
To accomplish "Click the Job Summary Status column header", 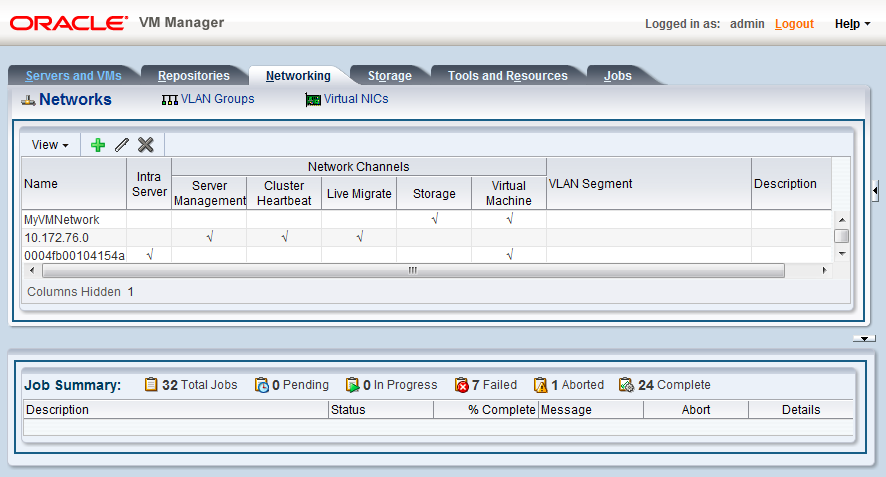I will (x=381, y=410).
